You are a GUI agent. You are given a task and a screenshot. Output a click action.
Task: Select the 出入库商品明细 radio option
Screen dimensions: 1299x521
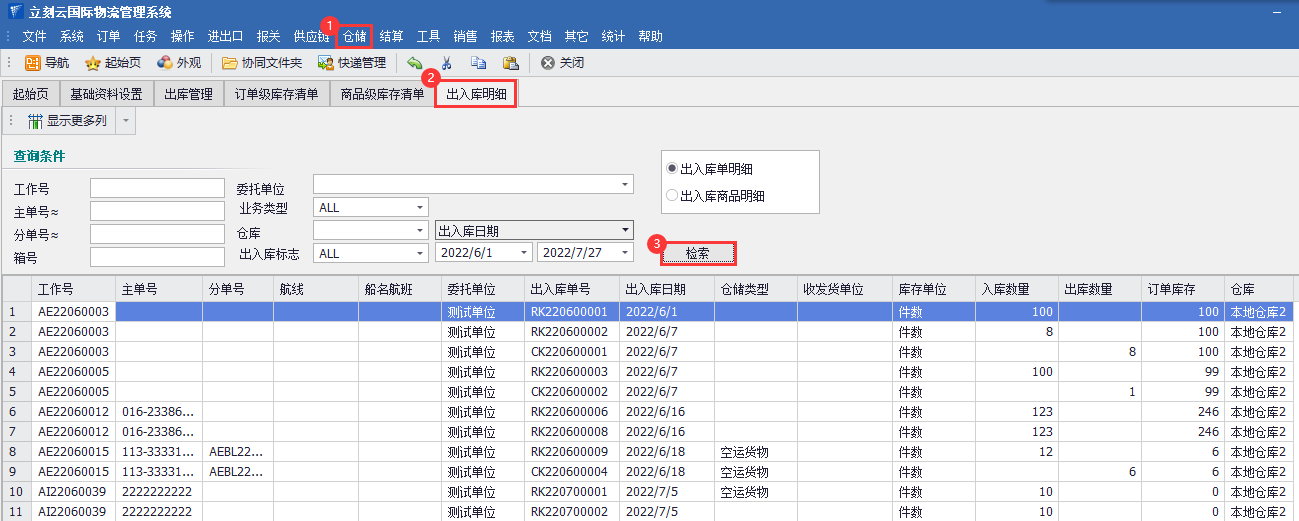[x=673, y=196]
